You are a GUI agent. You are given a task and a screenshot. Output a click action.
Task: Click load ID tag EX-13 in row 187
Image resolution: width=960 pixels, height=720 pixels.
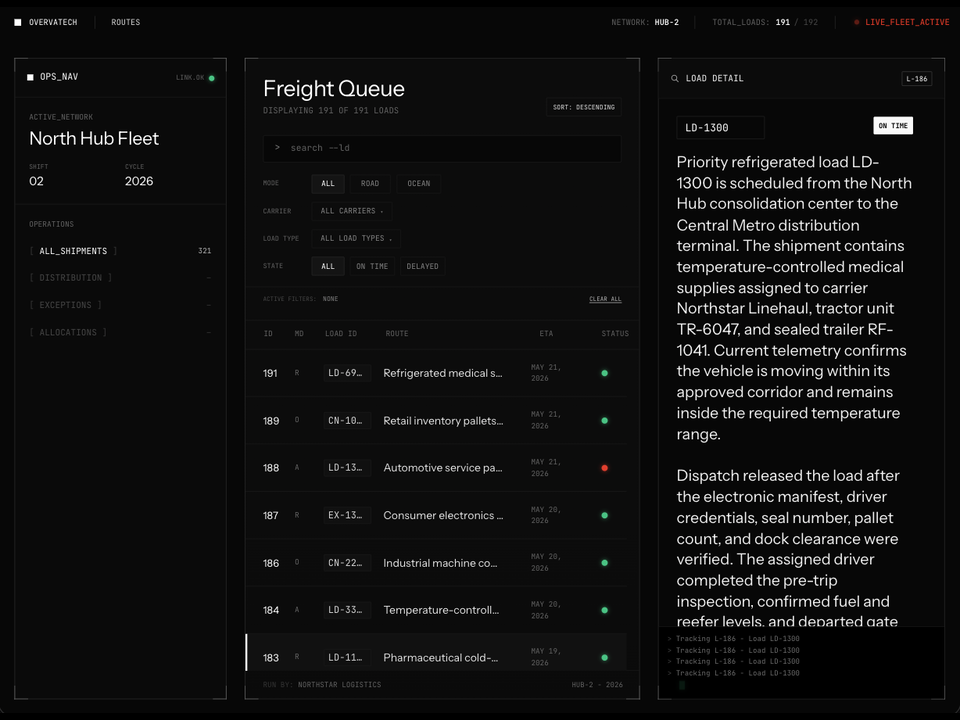pyautogui.click(x=347, y=516)
